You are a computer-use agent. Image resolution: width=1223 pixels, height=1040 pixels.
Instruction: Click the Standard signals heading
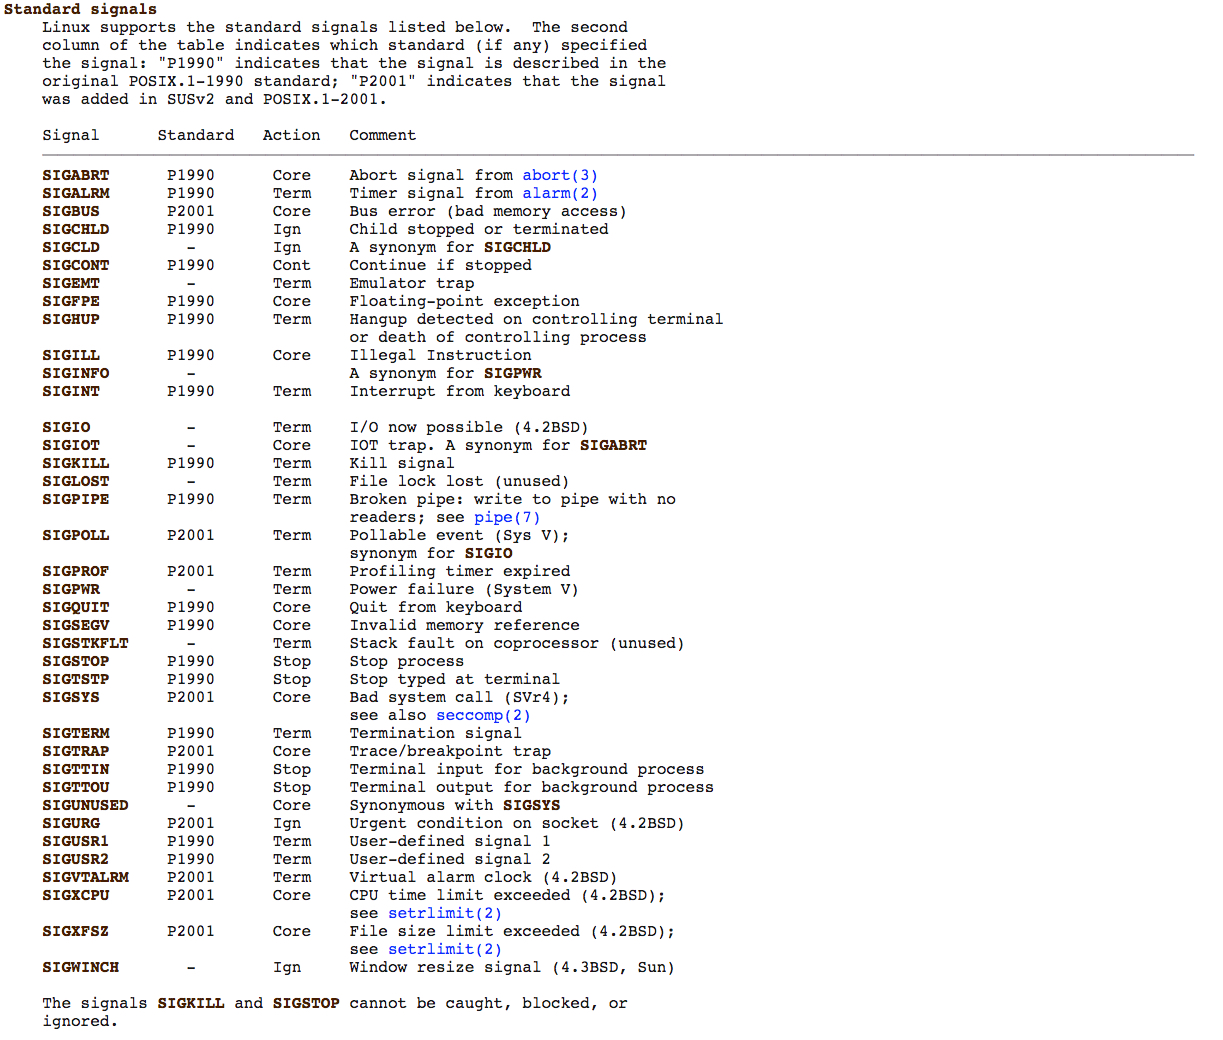click(78, 9)
